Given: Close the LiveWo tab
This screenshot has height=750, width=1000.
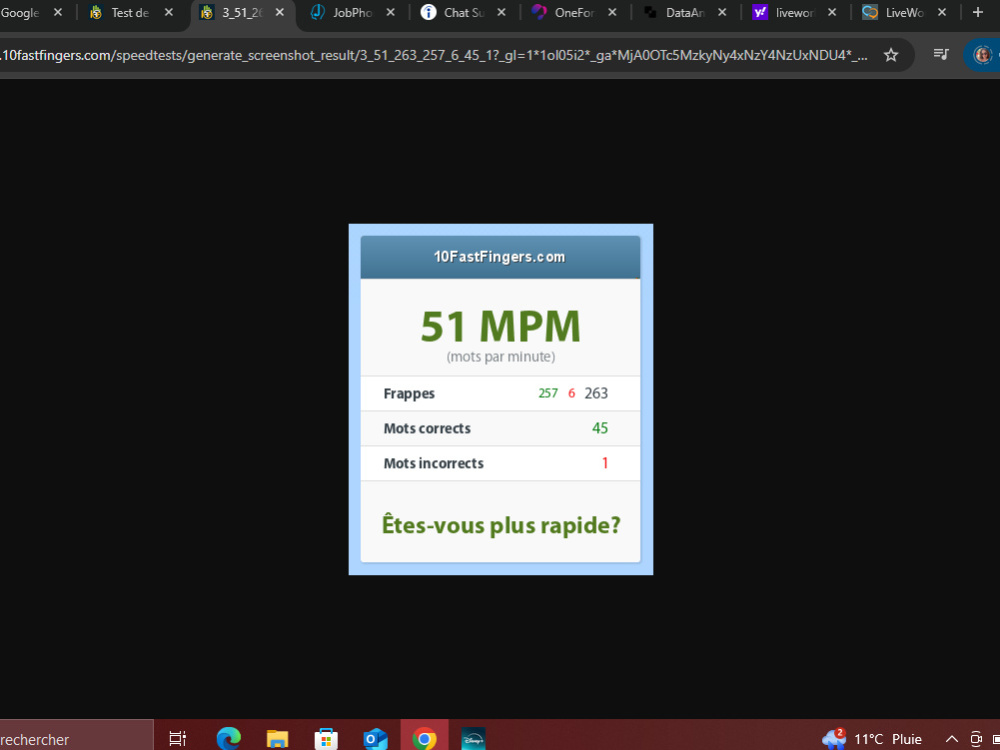Looking at the screenshot, I should pyautogui.click(x=943, y=13).
